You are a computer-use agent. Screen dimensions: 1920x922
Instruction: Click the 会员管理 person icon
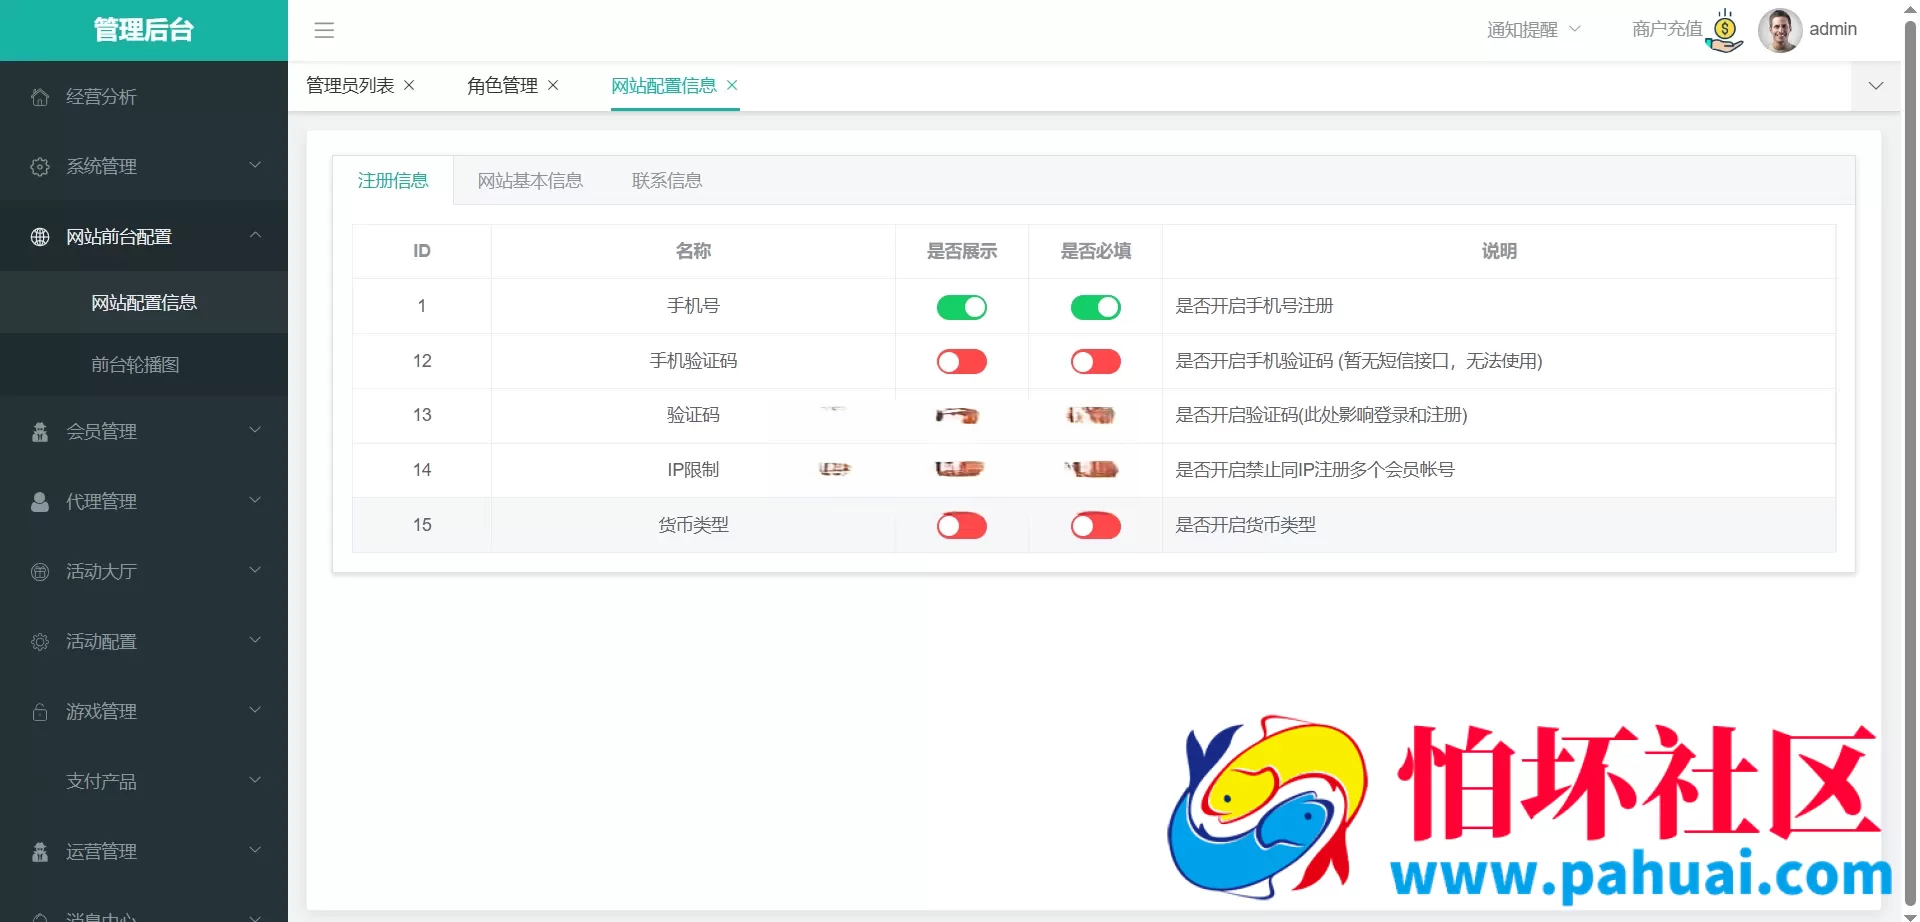tap(40, 432)
